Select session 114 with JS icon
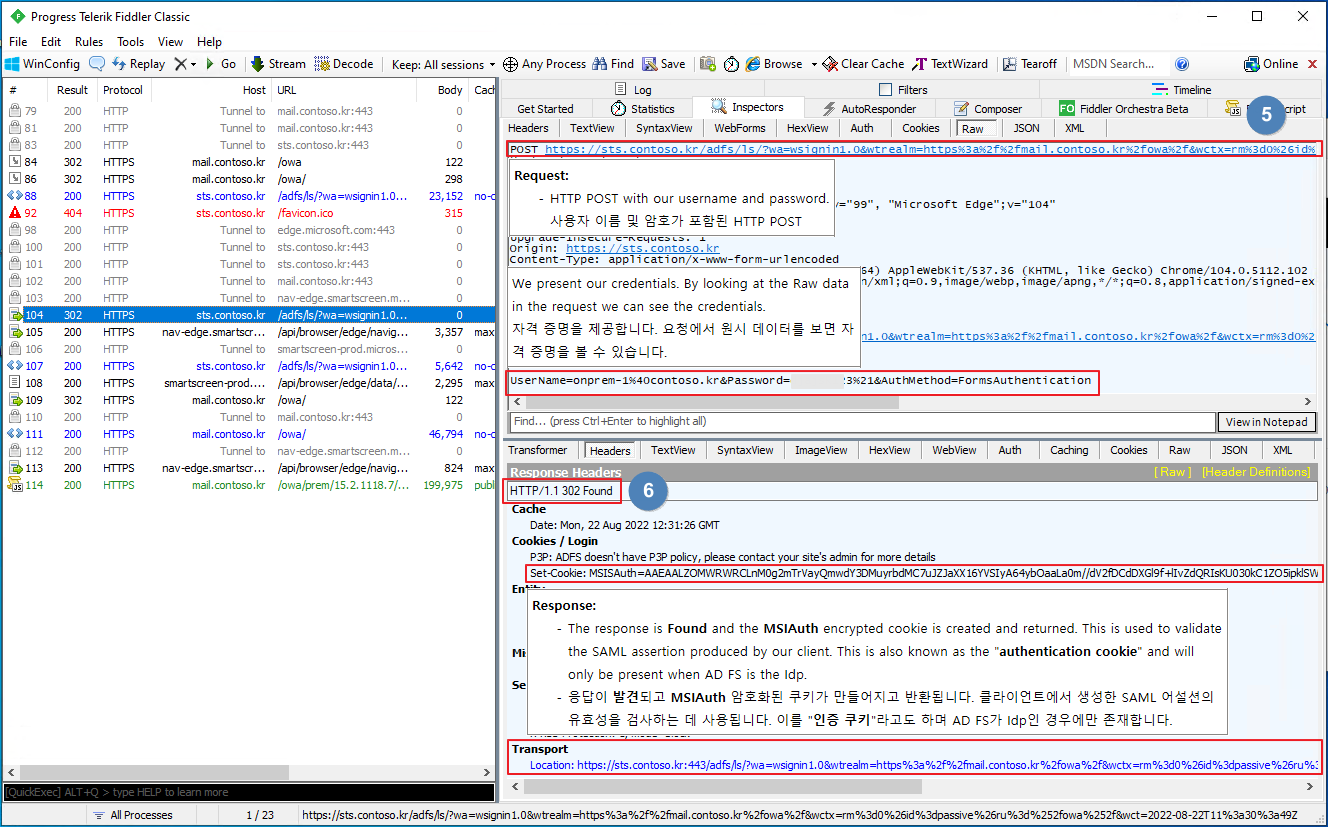1328x827 pixels. click(x=248, y=485)
